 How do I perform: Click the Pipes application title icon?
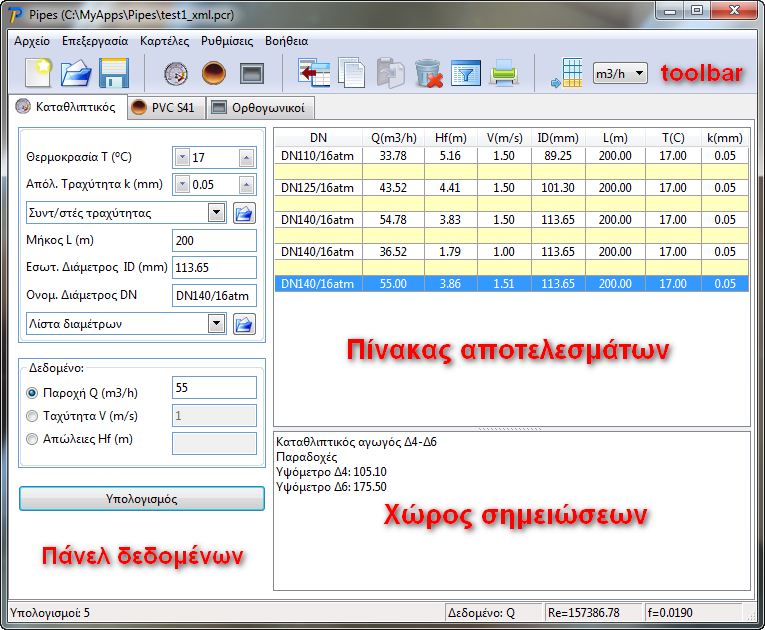tap(16, 15)
